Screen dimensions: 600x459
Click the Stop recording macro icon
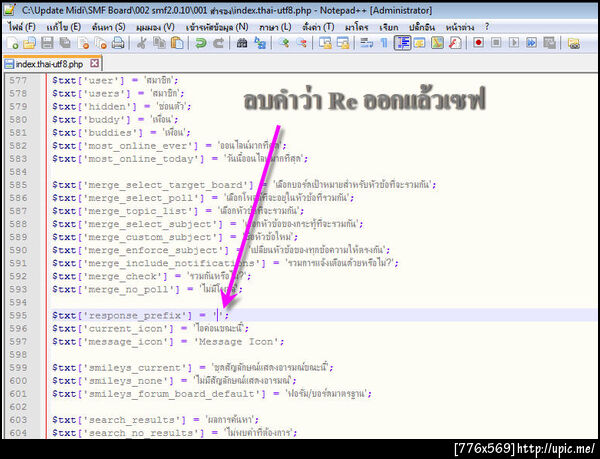point(496,42)
